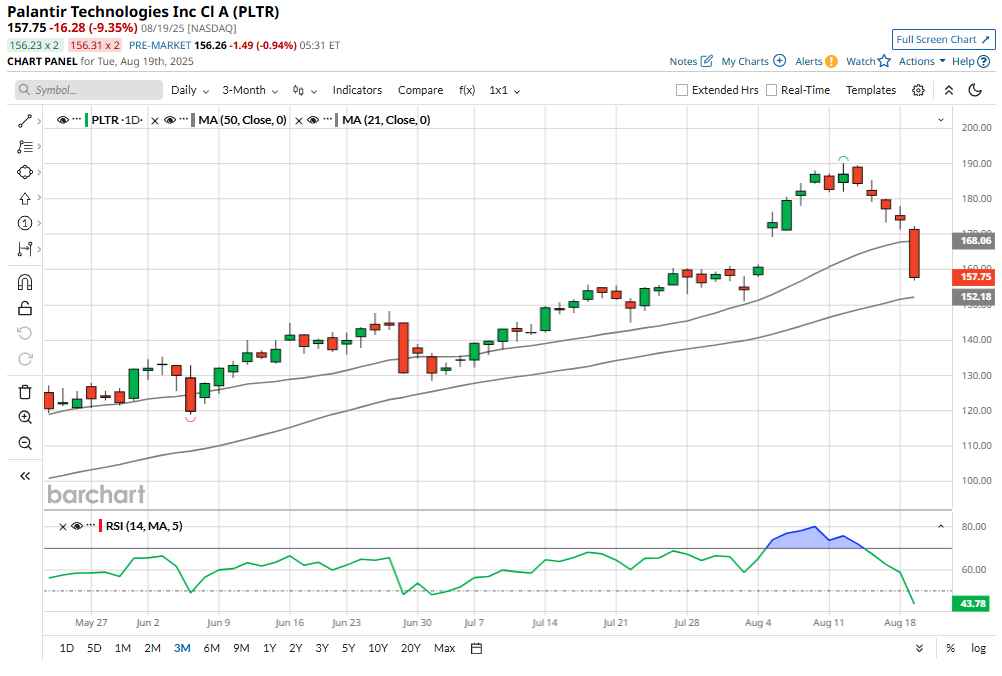Open Notes edit icon link

pyautogui.click(x=691, y=61)
